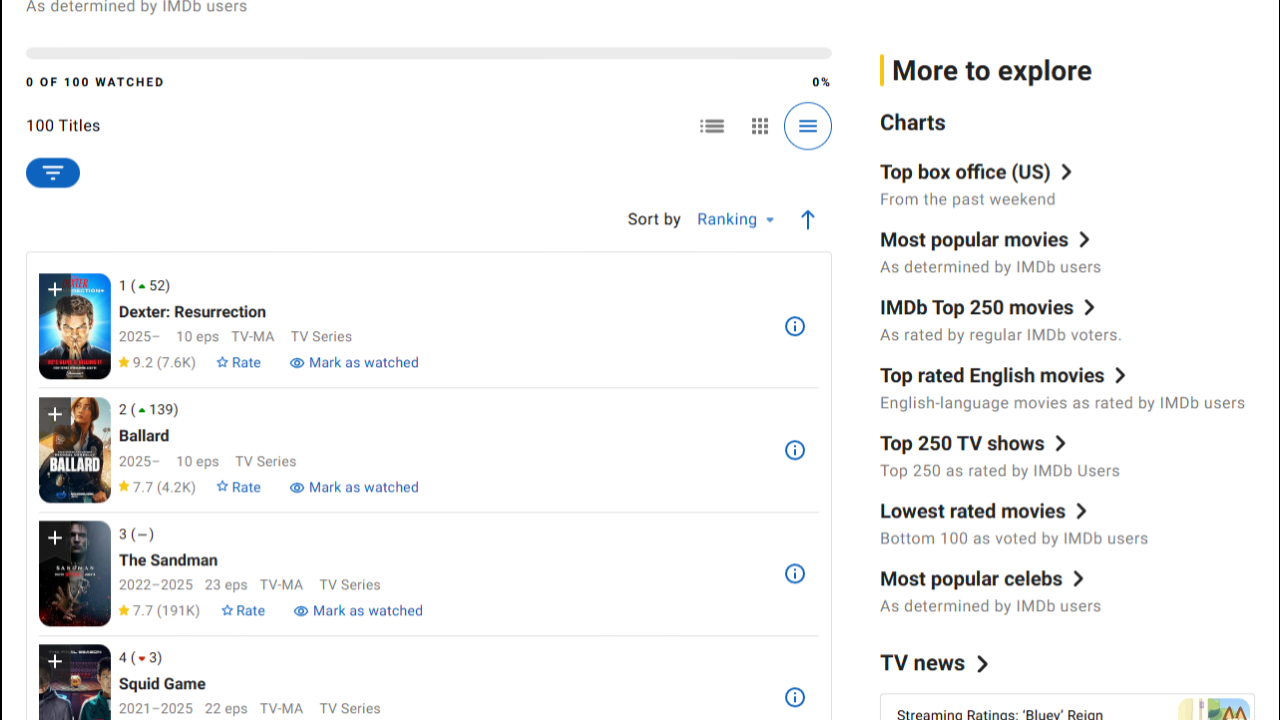The image size is (1280, 720).
Task: Open the blue filter button
Action: coord(53,173)
